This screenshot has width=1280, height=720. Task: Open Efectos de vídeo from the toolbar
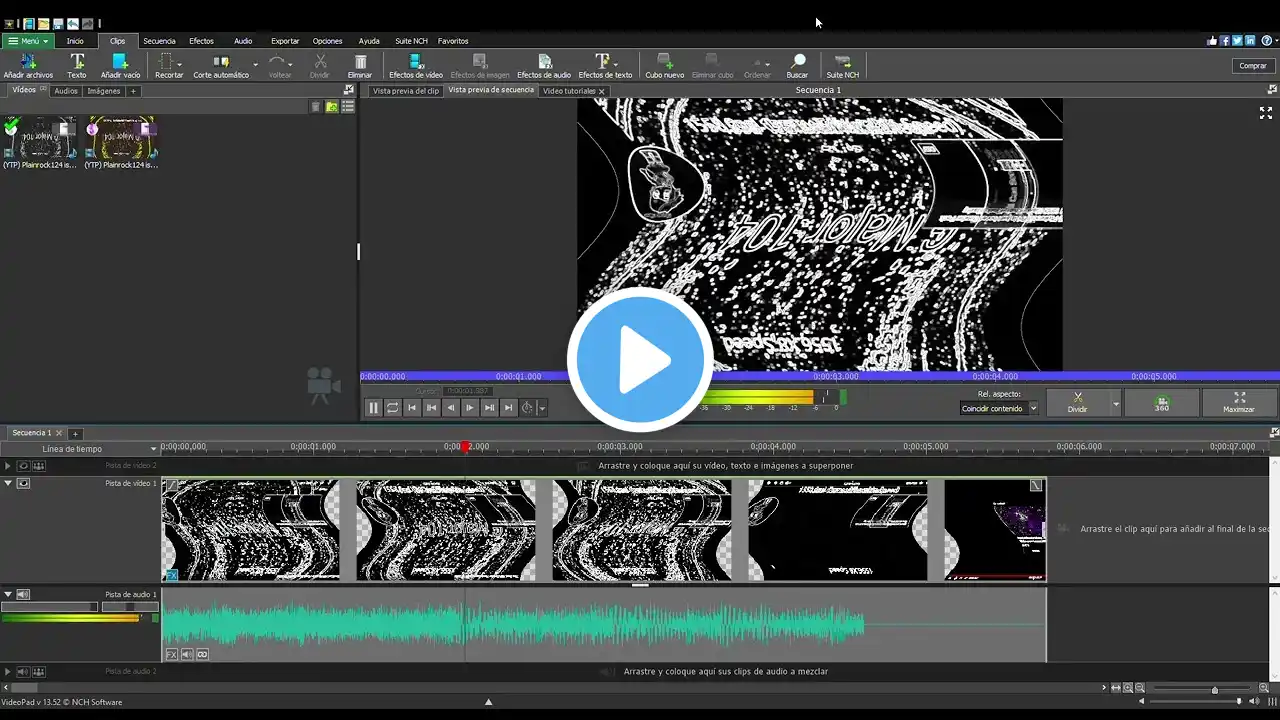[x=415, y=65]
